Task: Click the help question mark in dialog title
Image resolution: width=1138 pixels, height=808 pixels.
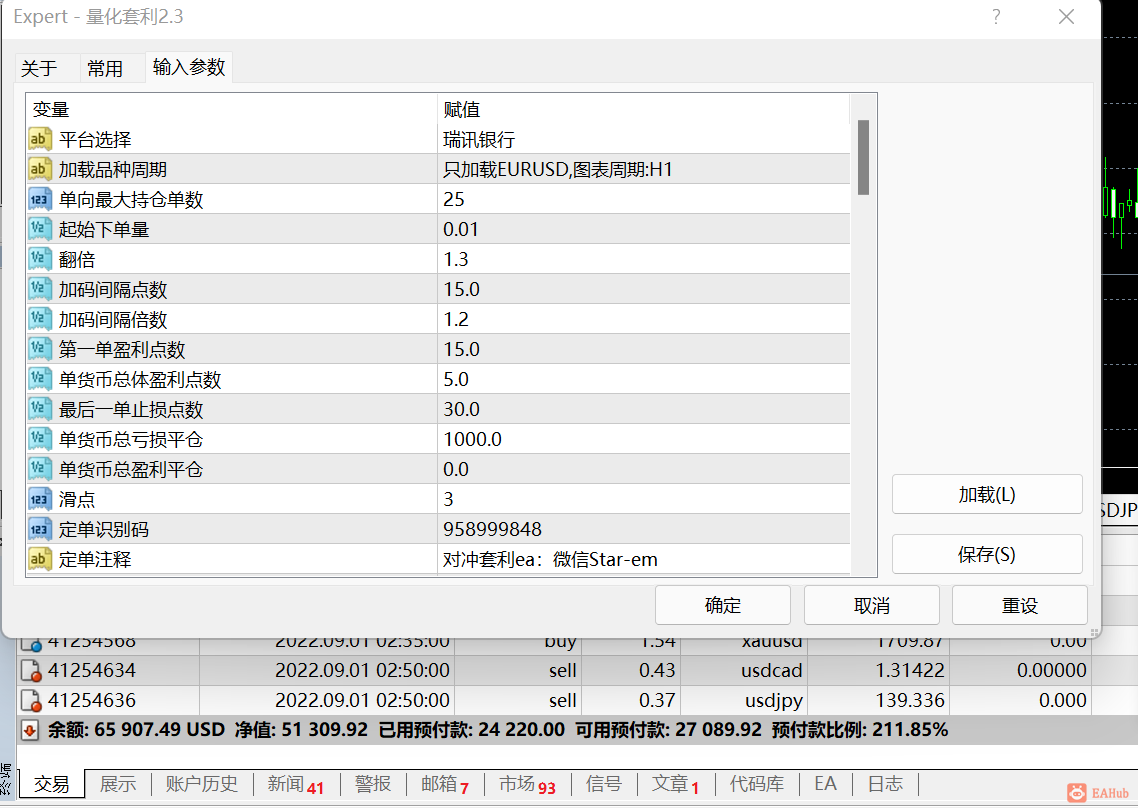Action: [996, 16]
